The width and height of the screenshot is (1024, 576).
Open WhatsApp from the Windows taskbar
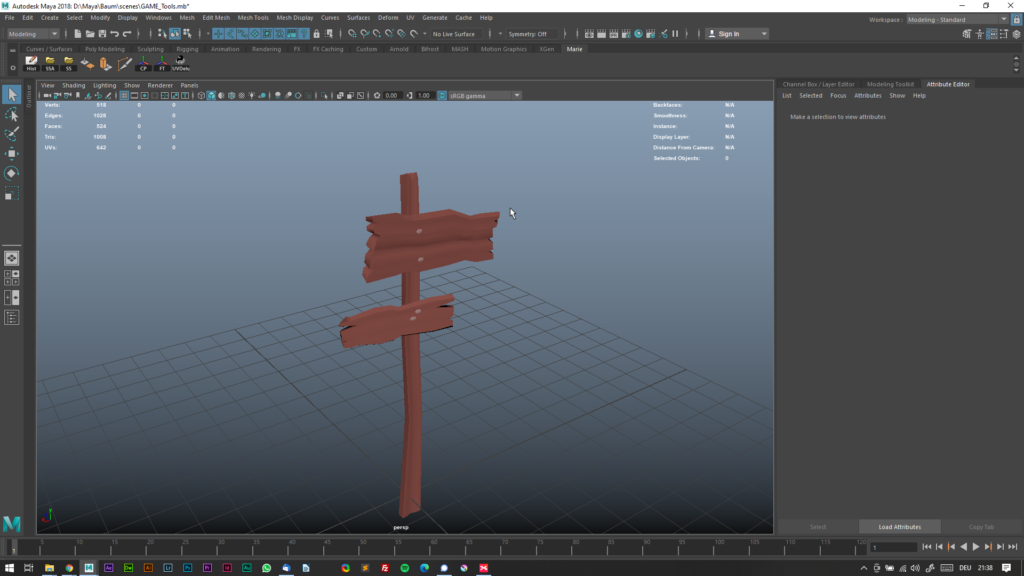(x=266, y=568)
